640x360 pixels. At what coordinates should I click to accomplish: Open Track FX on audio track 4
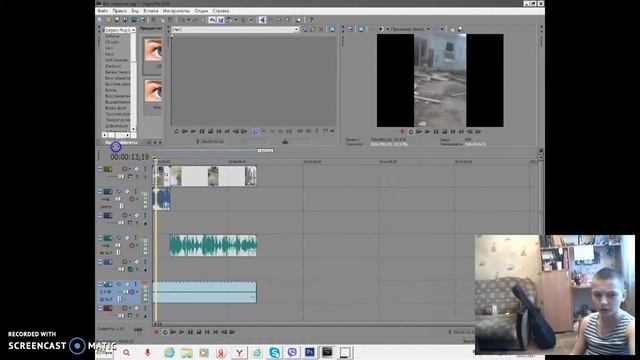(127, 238)
